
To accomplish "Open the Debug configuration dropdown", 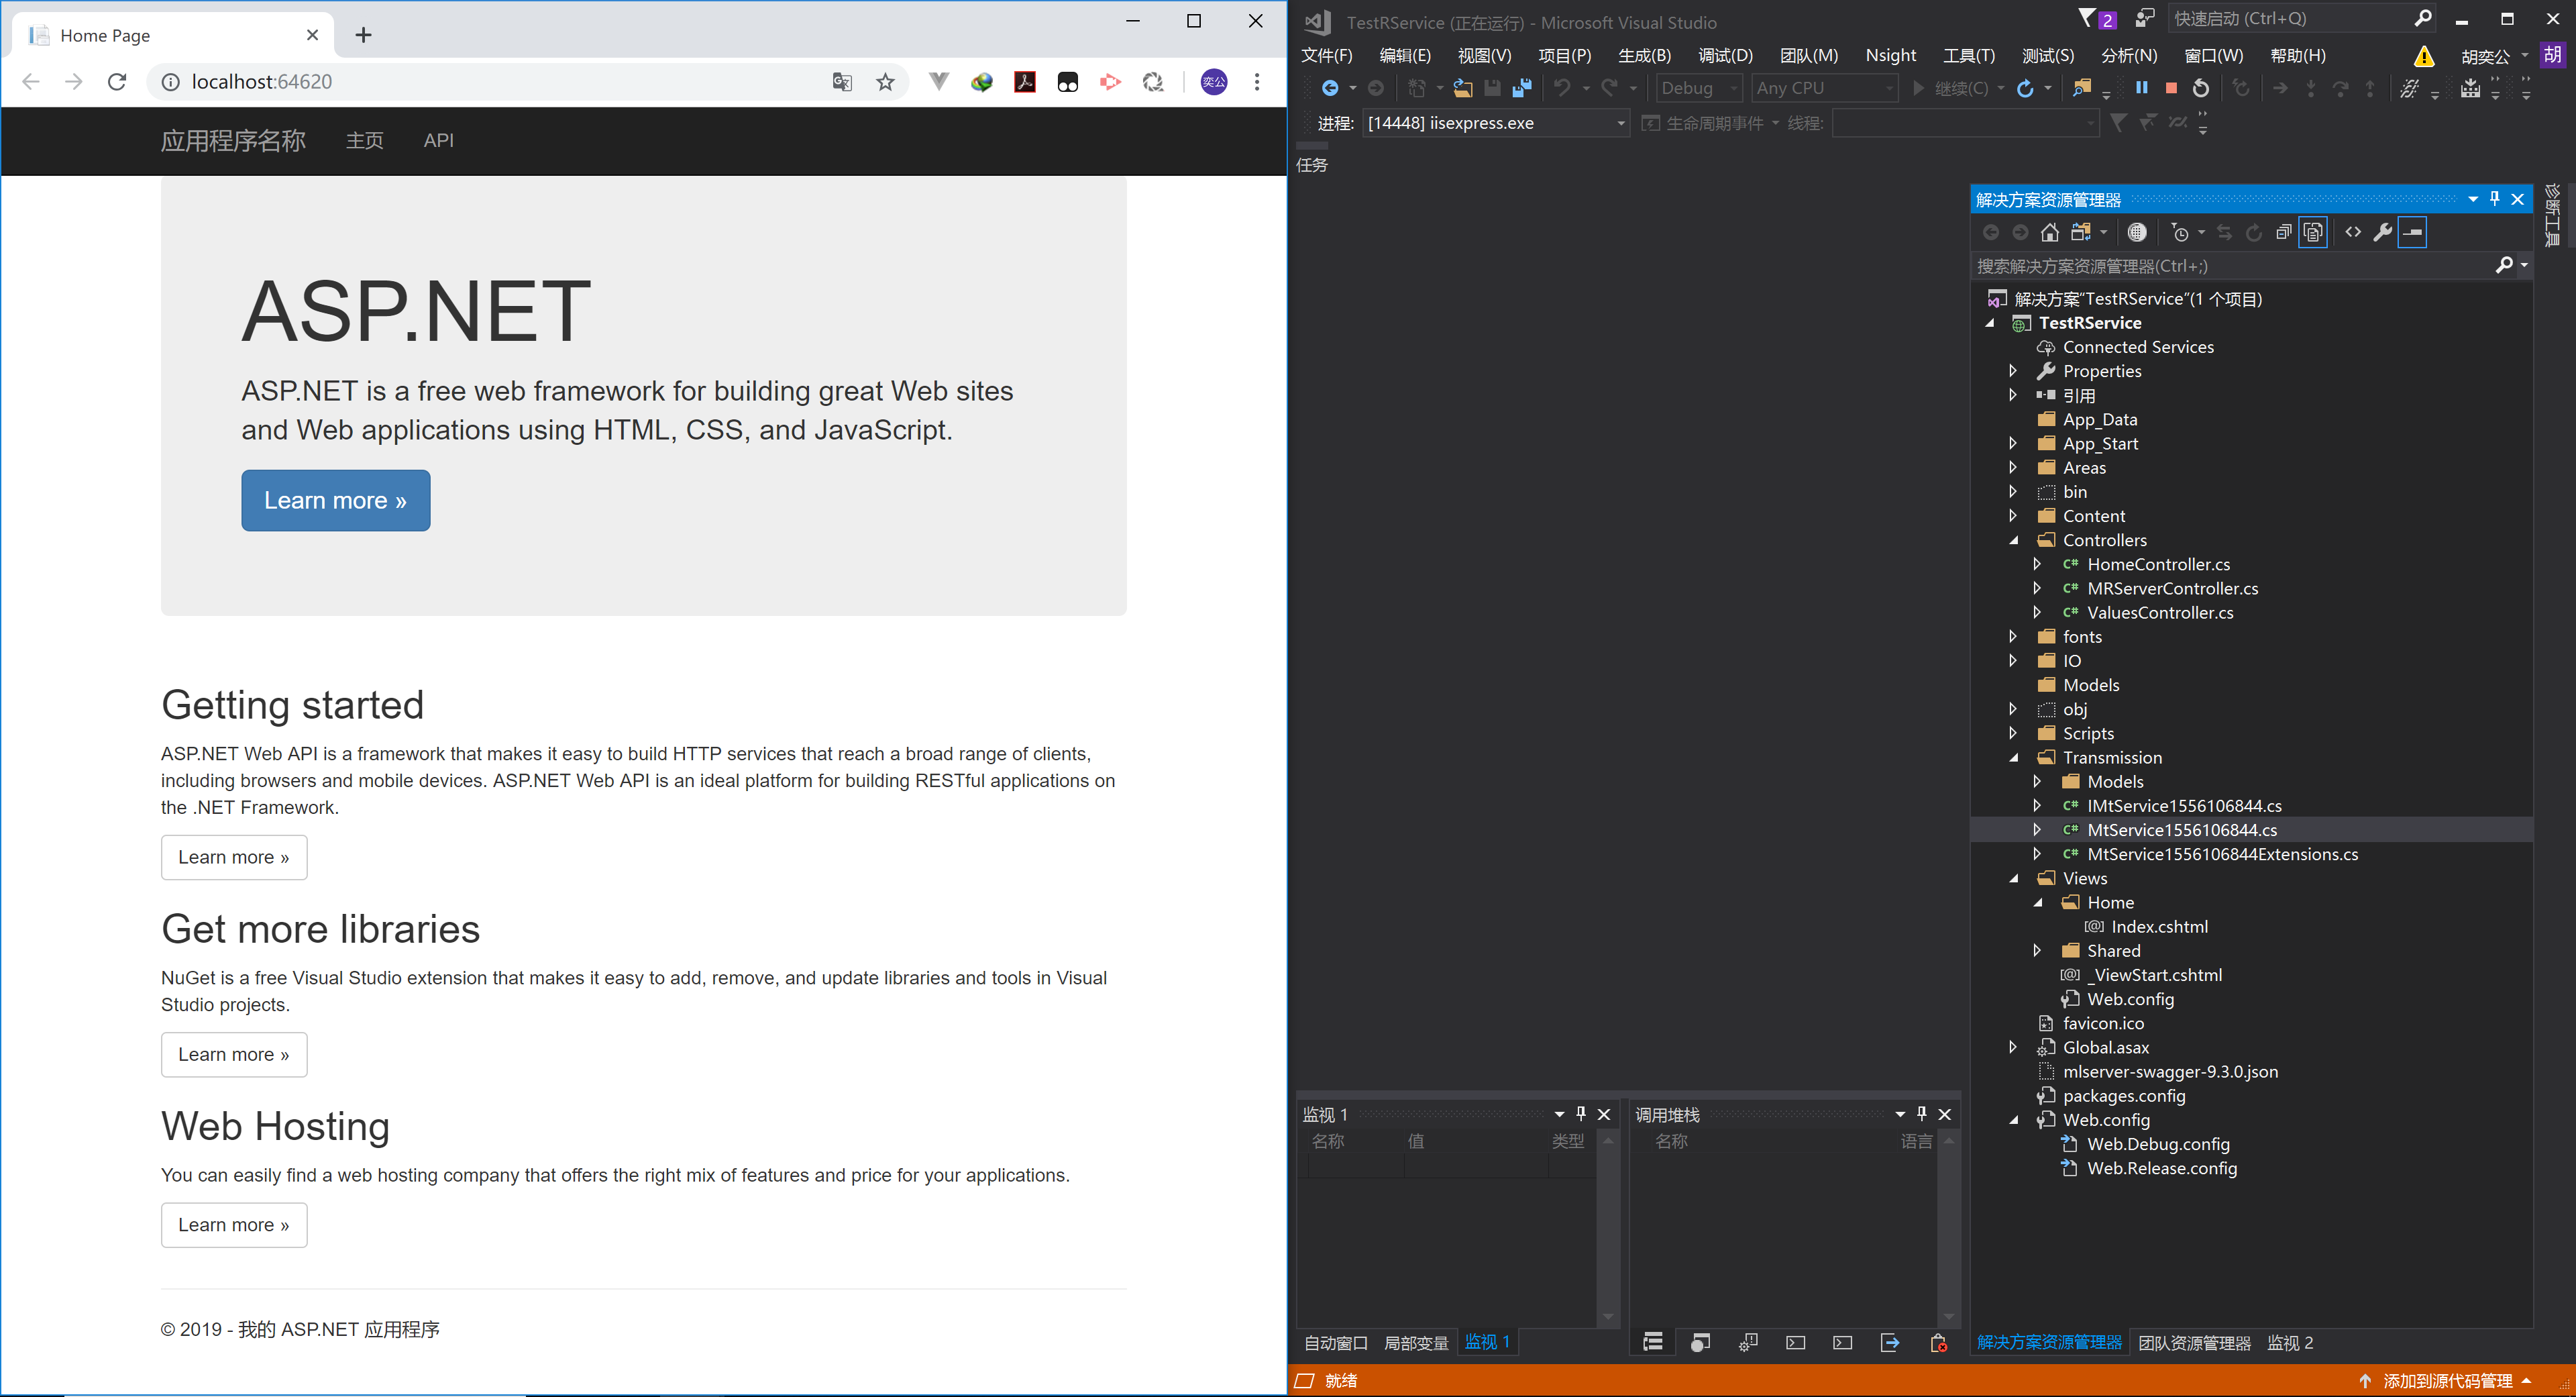I will pos(1697,88).
